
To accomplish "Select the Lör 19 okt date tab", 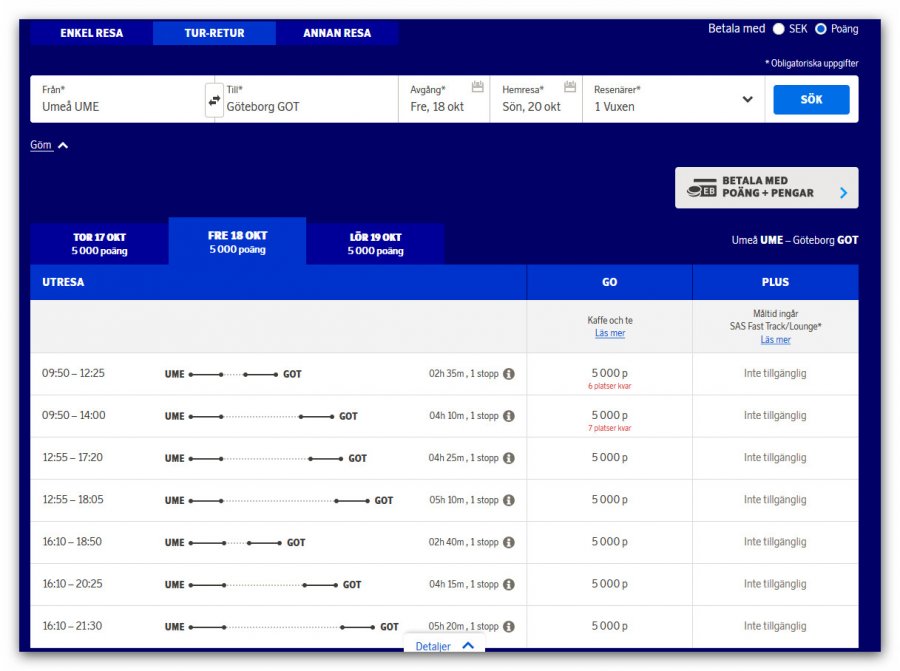I will (x=375, y=244).
